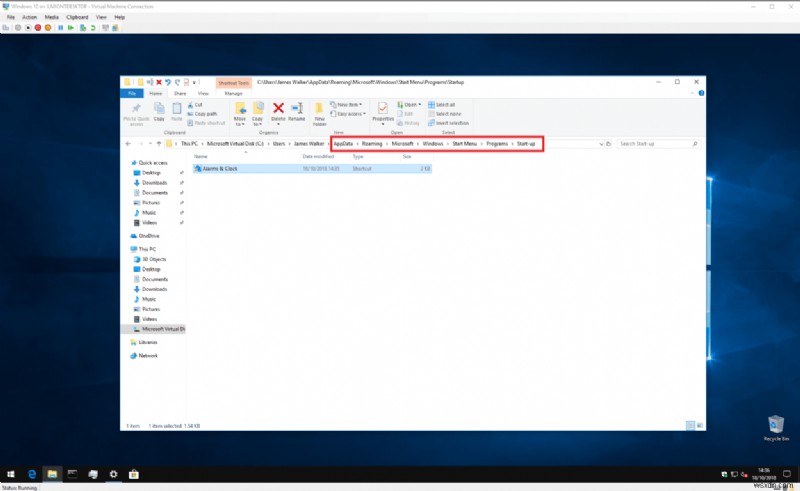Sort by the Date modified column header
800x491 pixels.
coord(318,157)
